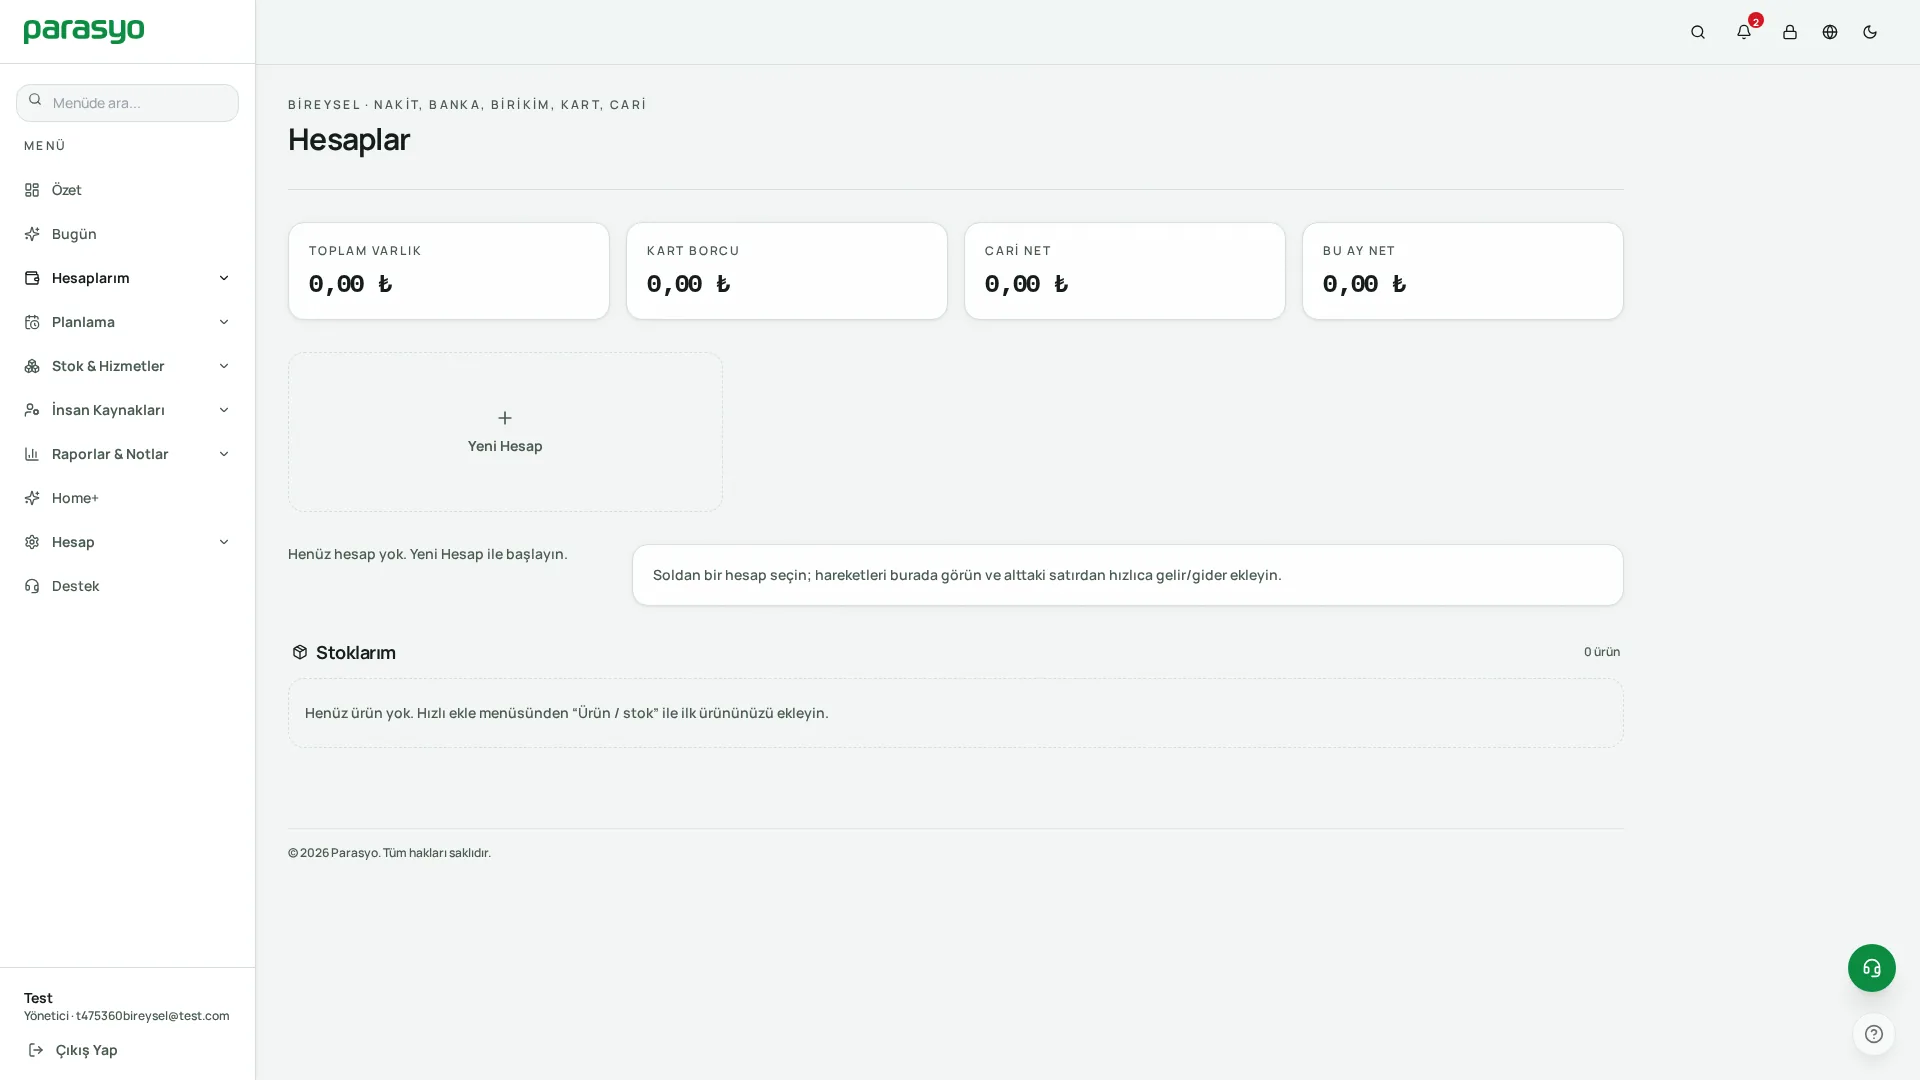
Task: Focus the Menüde ara search field
Action: pyautogui.click(x=127, y=103)
